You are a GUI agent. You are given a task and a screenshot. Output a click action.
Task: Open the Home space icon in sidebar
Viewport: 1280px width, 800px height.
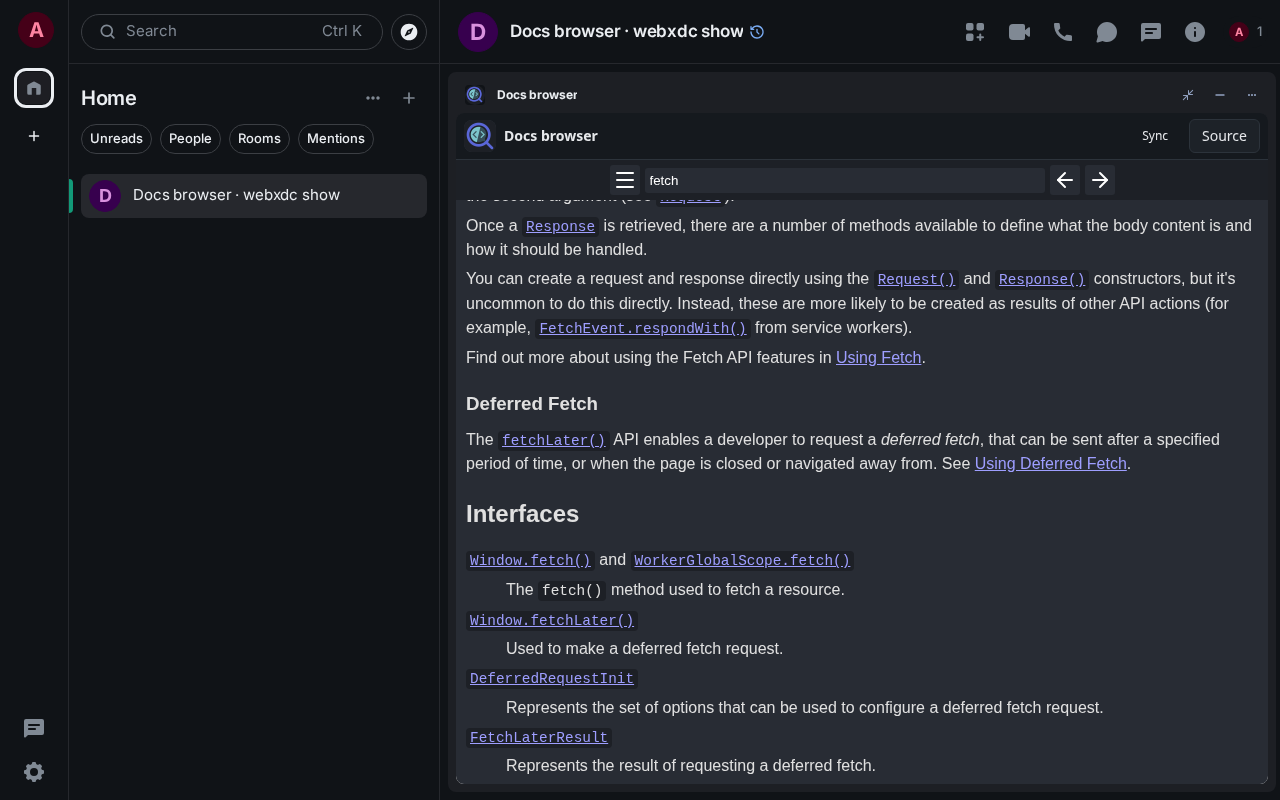[x=34, y=88]
